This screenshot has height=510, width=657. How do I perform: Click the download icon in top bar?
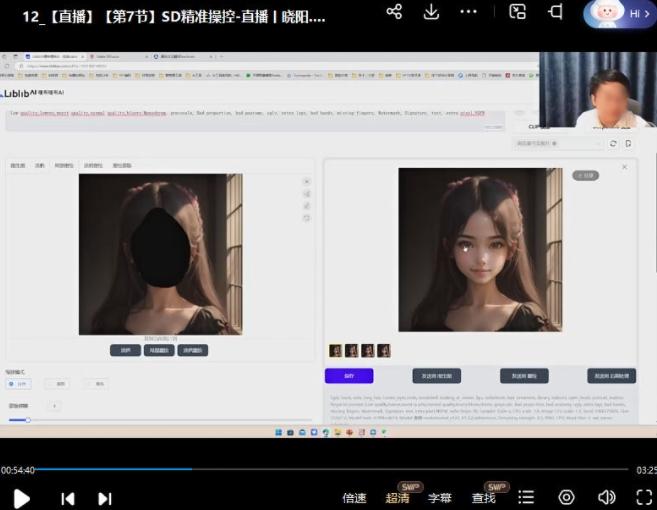[x=431, y=12]
